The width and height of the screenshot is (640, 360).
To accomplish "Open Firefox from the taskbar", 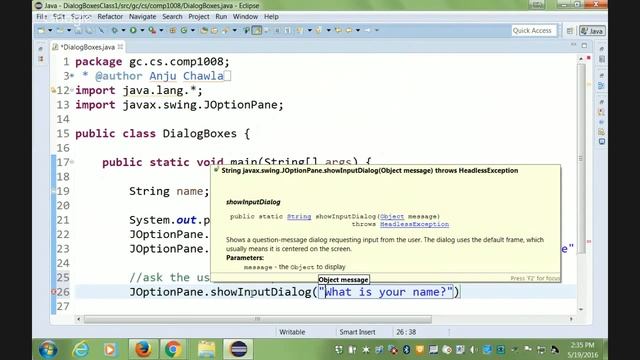I will pos(143,349).
